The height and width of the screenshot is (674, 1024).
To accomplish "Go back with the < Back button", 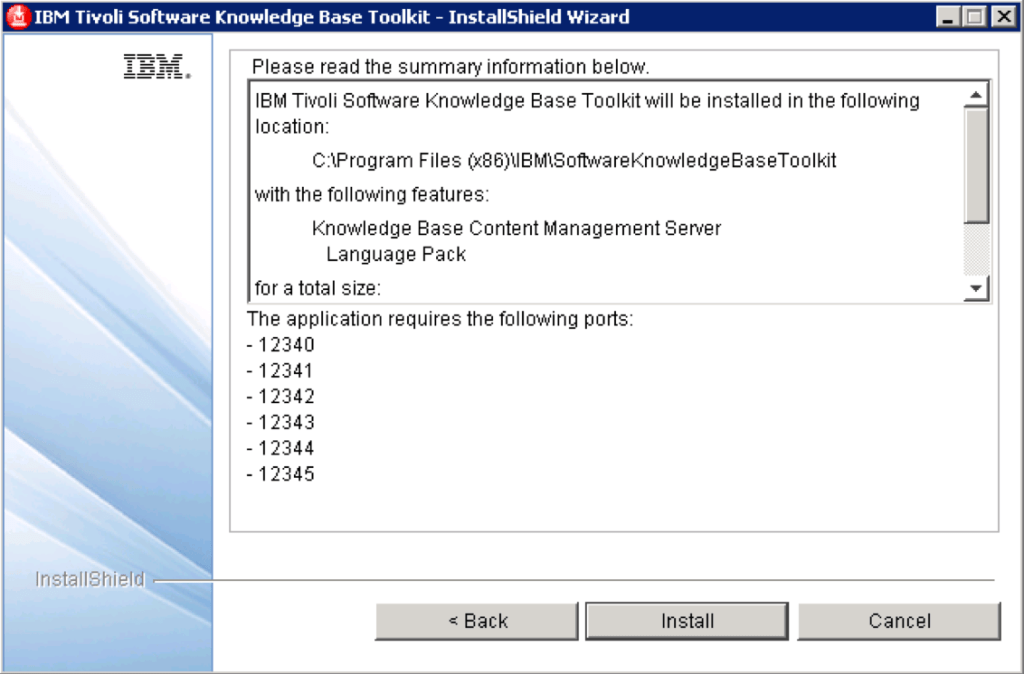I will point(477,621).
